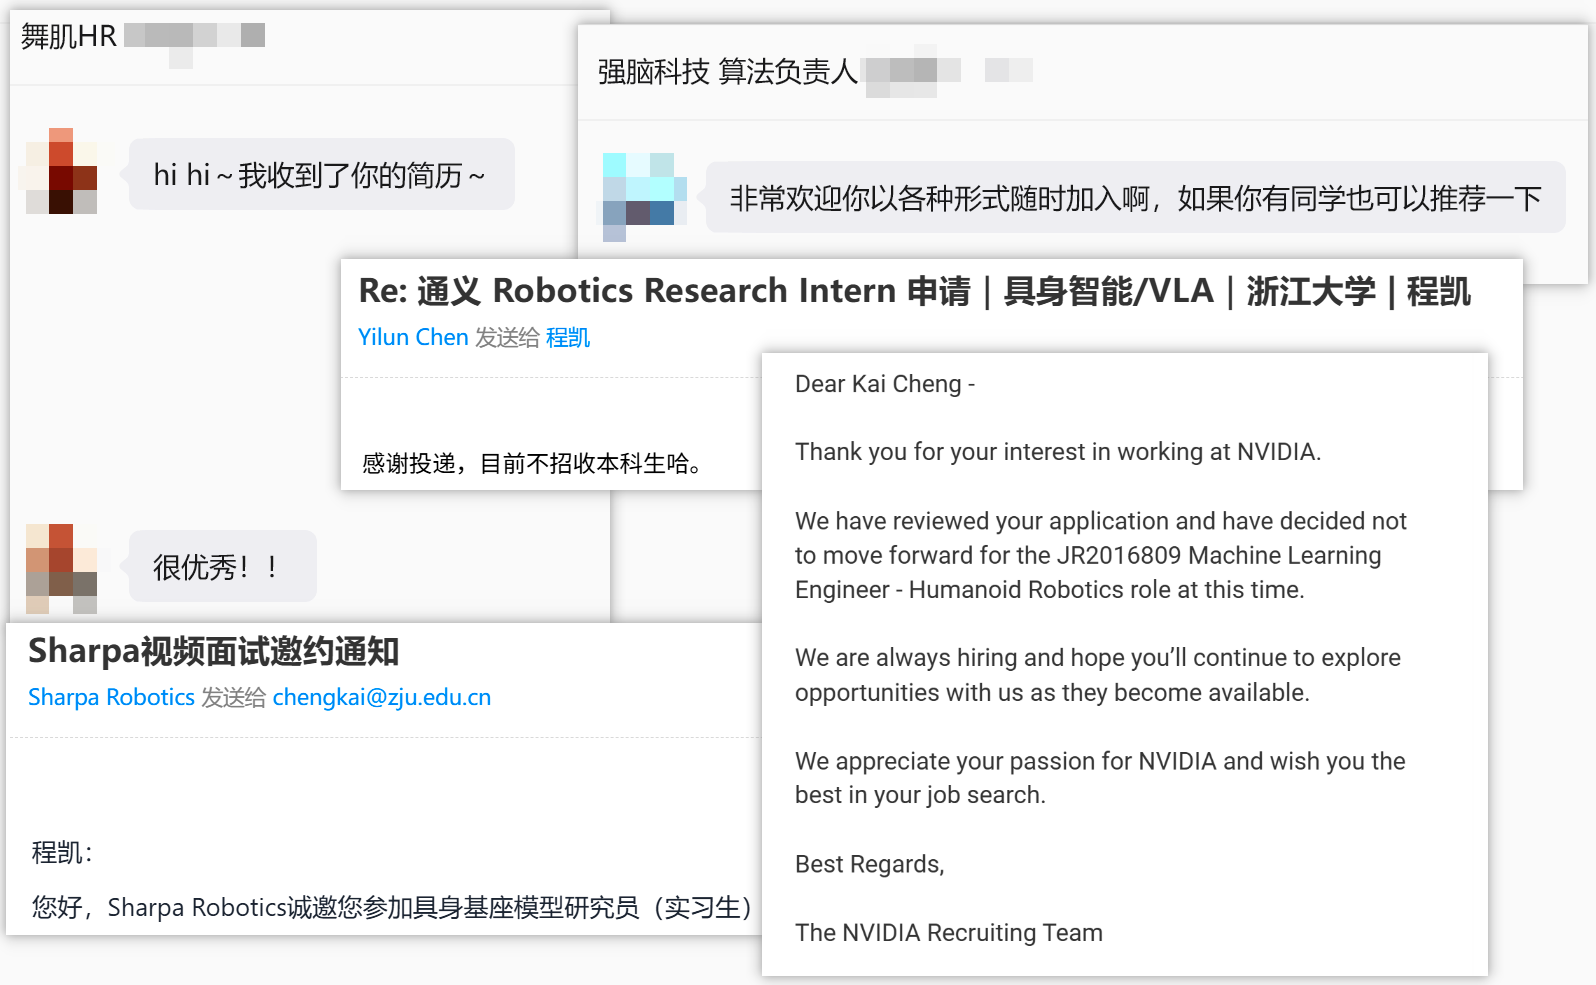Viewport: 1596px width, 985px height.
Task: Select 'We appreciate your passion for NVIDIA' line
Action: pos(1100,761)
